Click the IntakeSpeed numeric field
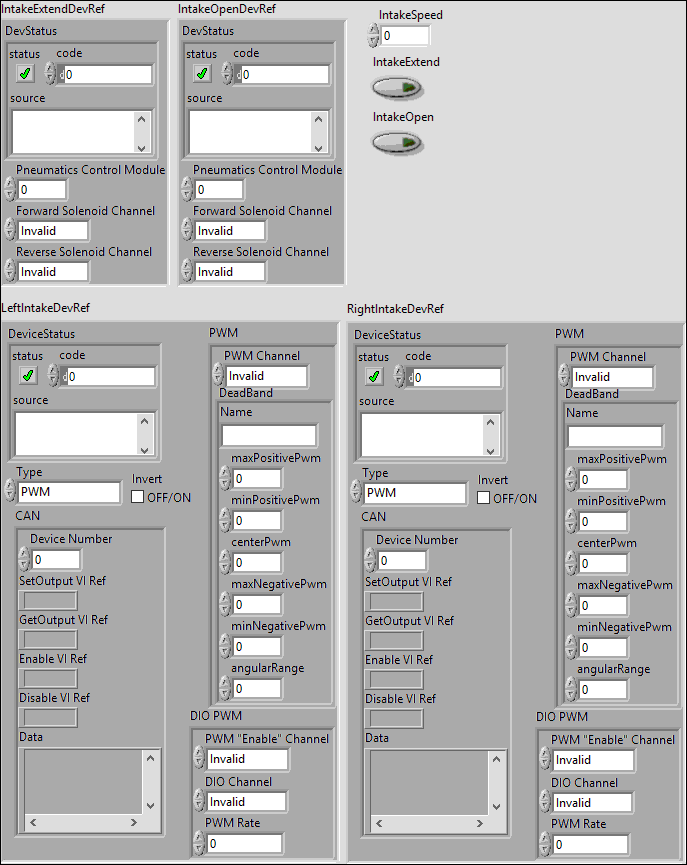The height and width of the screenshot is (865, 687). pyautogui.click(x=404, y=36)
